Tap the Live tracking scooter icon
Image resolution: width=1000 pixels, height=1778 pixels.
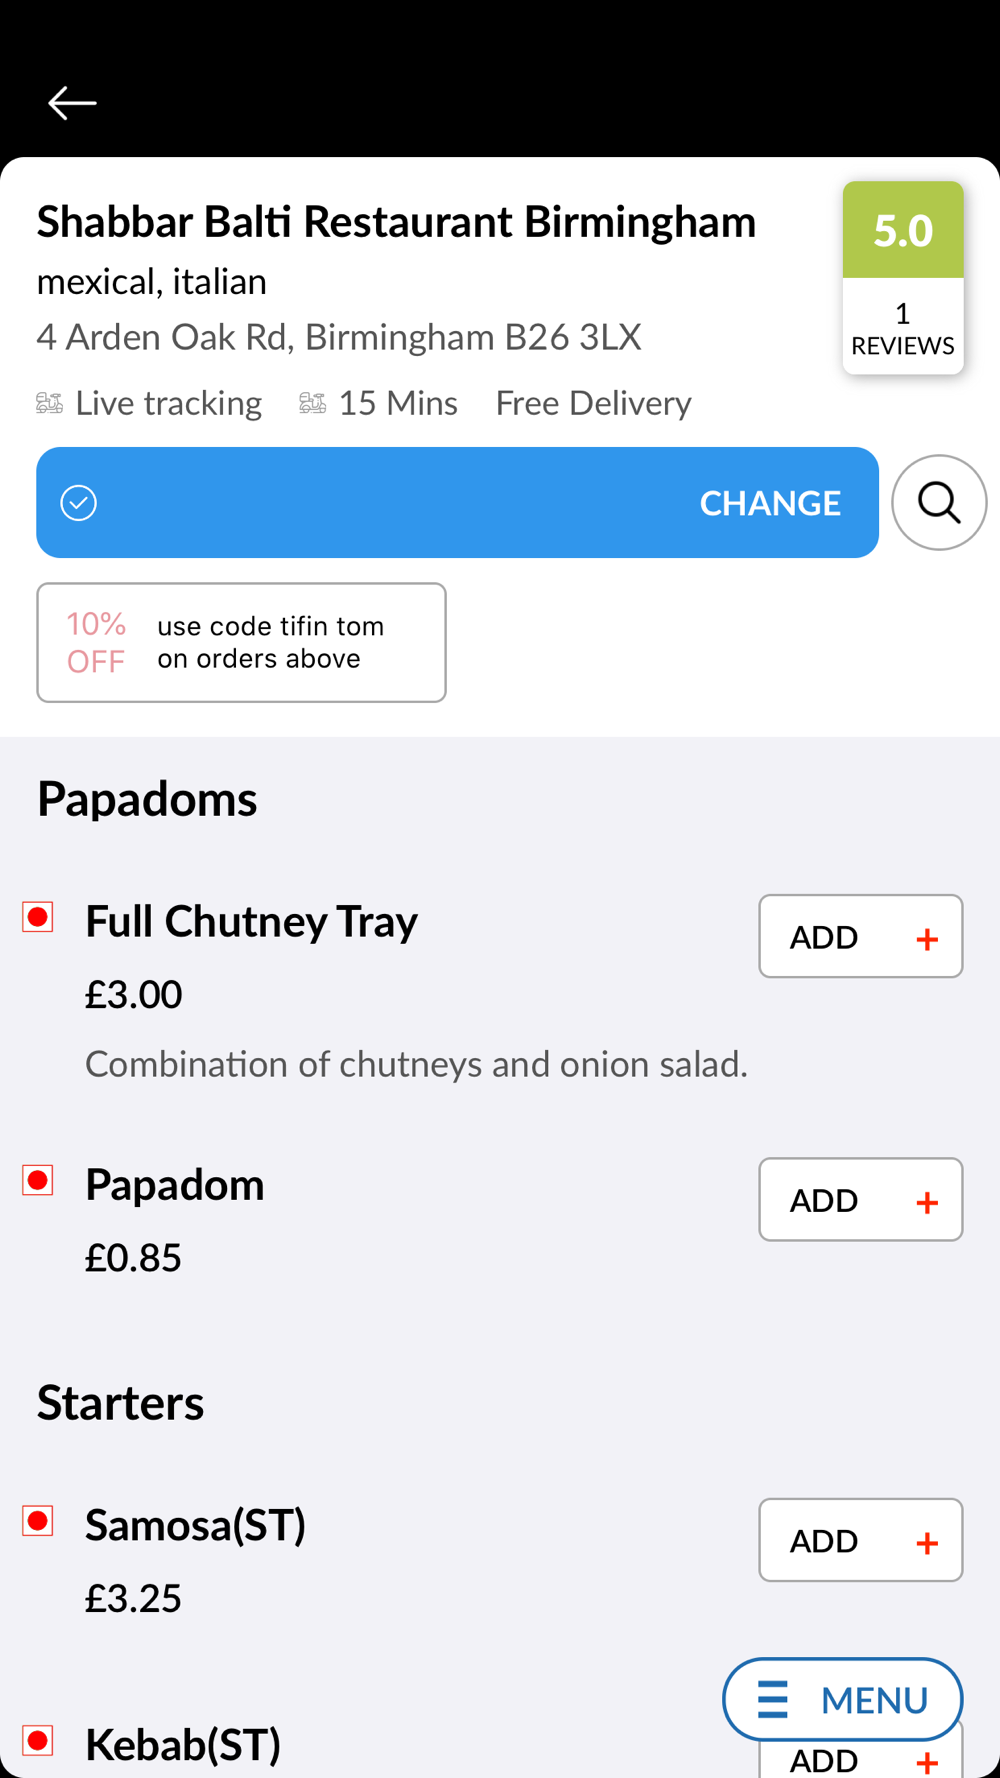[49, 403]
